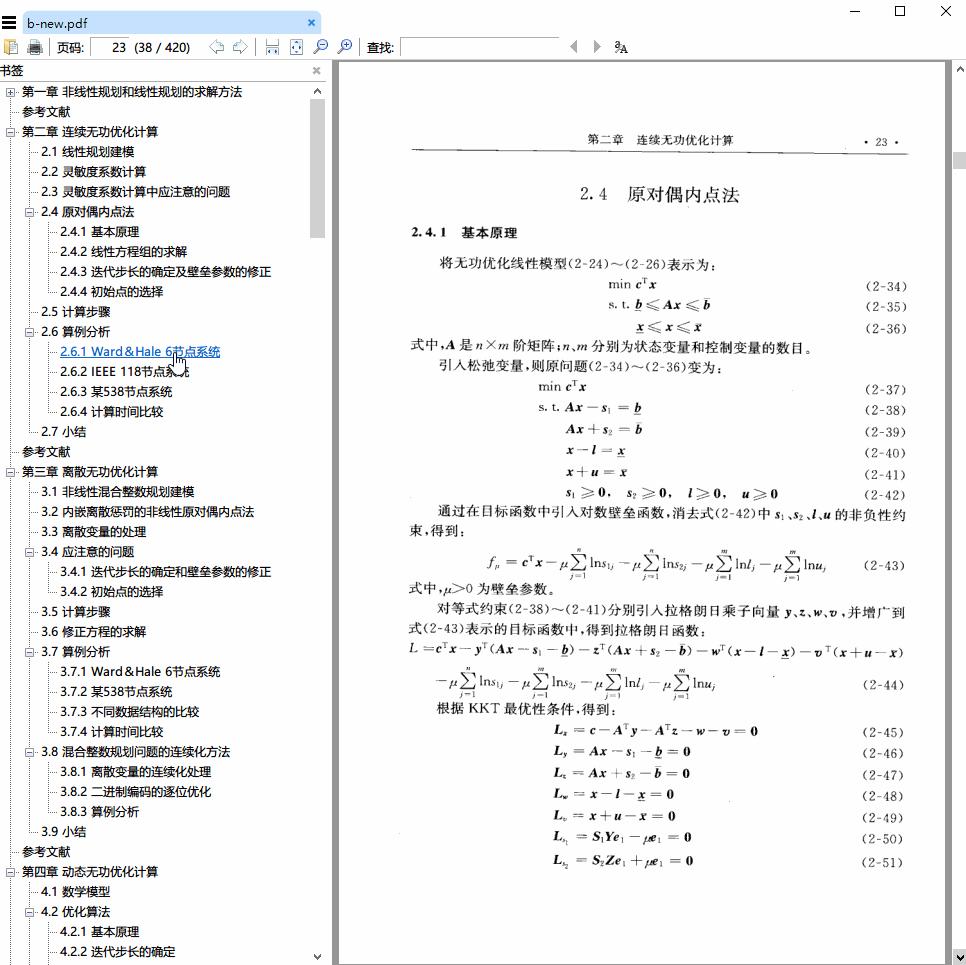
Task: Click the document scrollbar up arrow
Action: pos(959,69)
